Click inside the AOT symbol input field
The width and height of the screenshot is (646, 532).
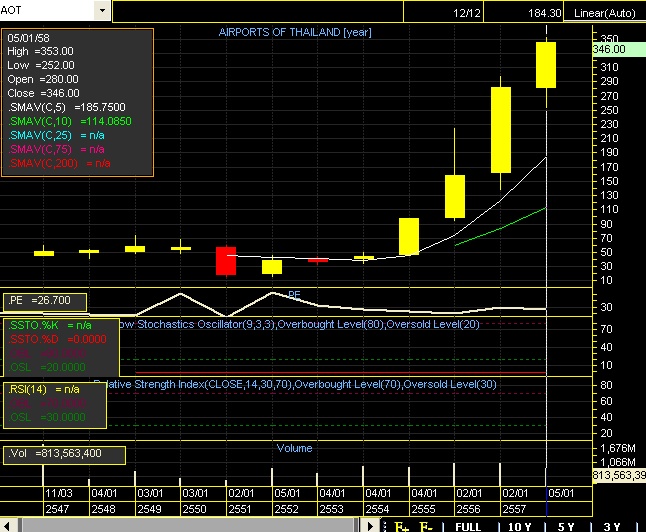point(46,10)
